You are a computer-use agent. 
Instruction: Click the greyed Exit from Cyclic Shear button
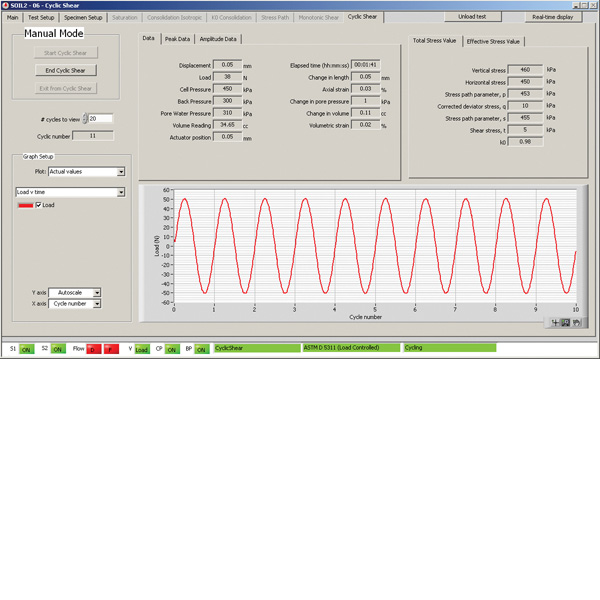(x=65, y=88)
